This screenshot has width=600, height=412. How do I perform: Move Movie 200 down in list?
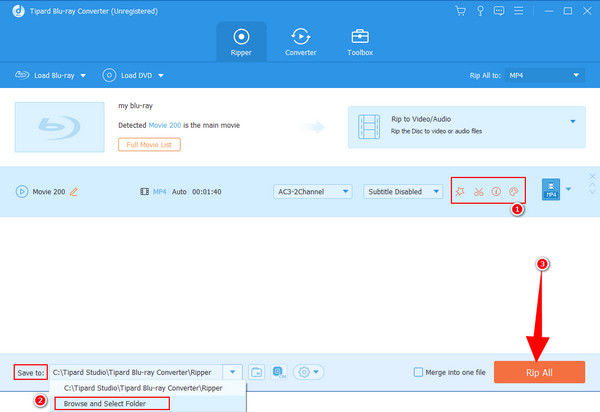[x=592, y=191]
